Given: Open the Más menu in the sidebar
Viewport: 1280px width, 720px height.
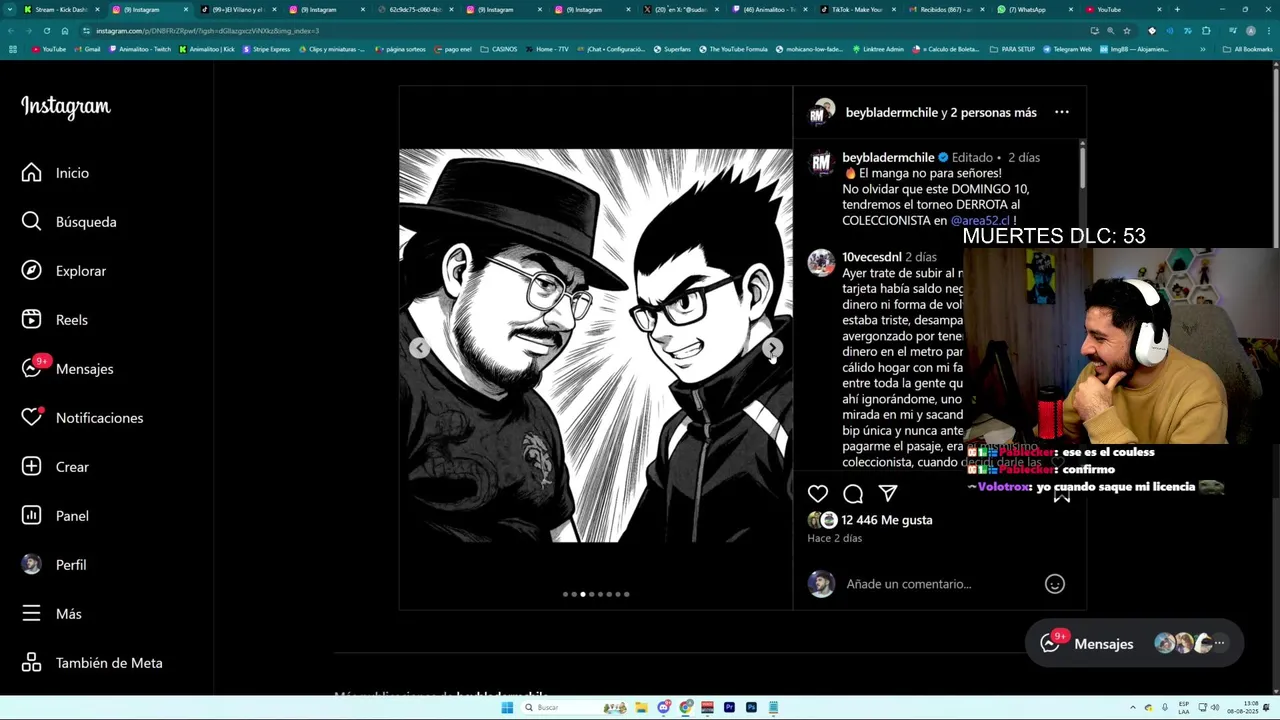Looking at the screenshot, I should (51, 614).
